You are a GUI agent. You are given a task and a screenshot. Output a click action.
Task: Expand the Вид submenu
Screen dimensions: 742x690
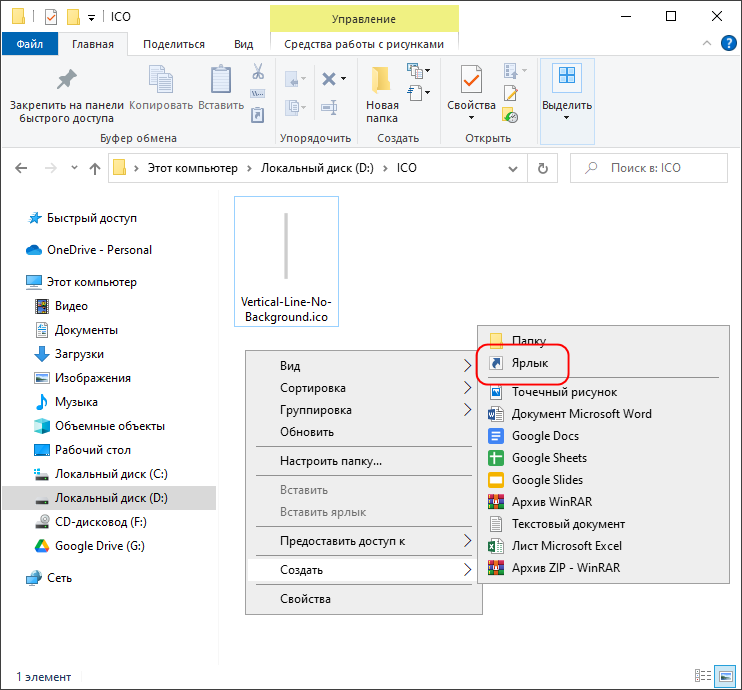point(364,365)
